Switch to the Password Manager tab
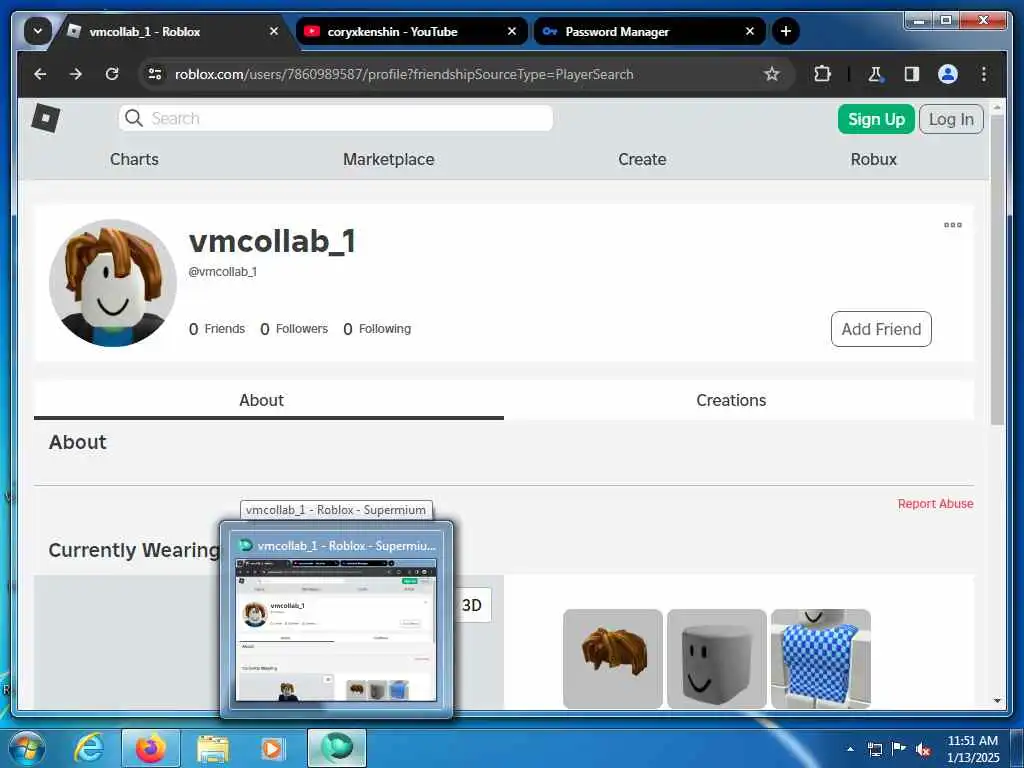 pyautogui.click(x=649, y=31)
